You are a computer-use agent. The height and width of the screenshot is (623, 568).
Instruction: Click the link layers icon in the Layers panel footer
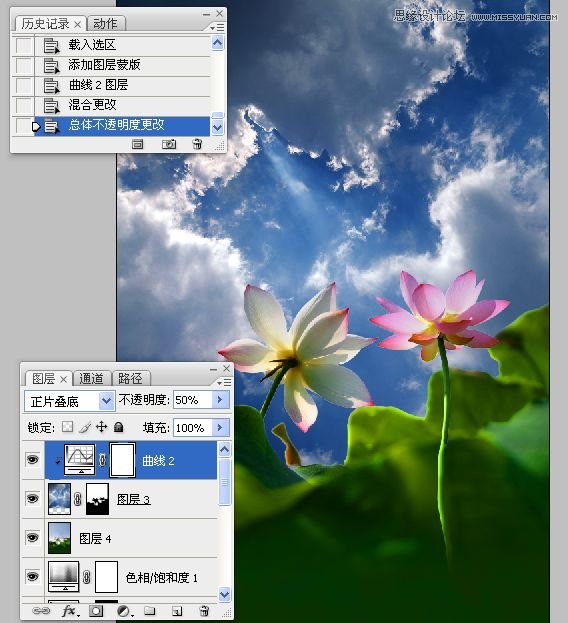click(41, 610)
